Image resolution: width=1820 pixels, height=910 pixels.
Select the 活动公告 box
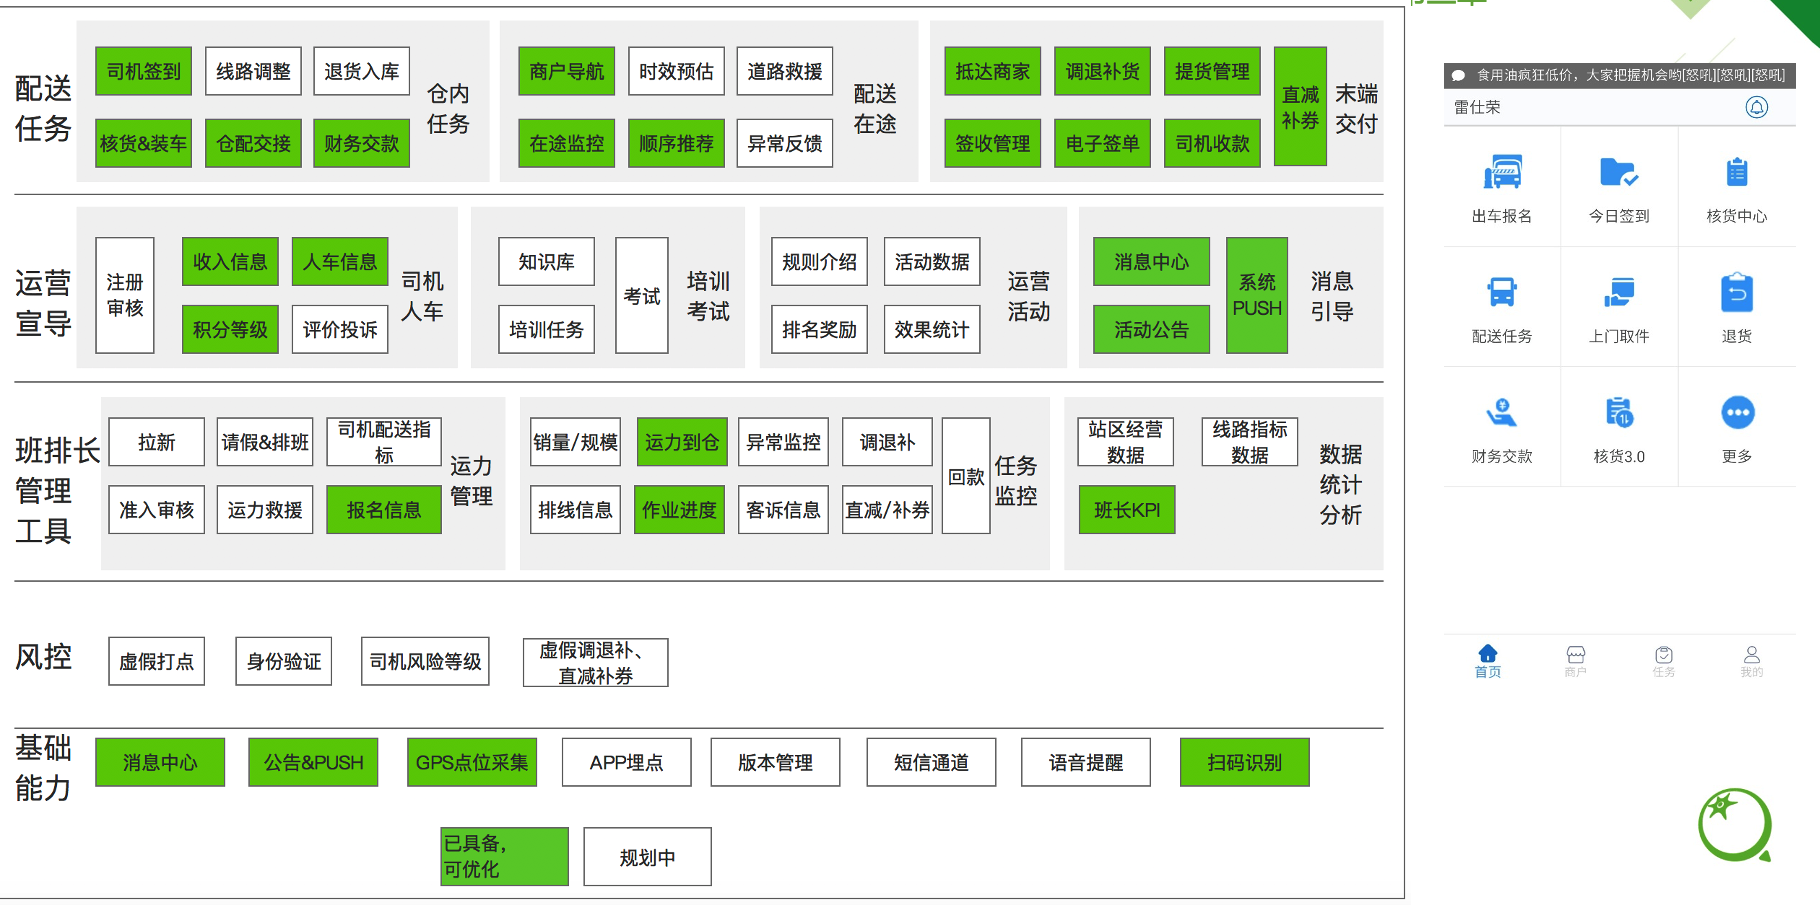point(1152,329)
